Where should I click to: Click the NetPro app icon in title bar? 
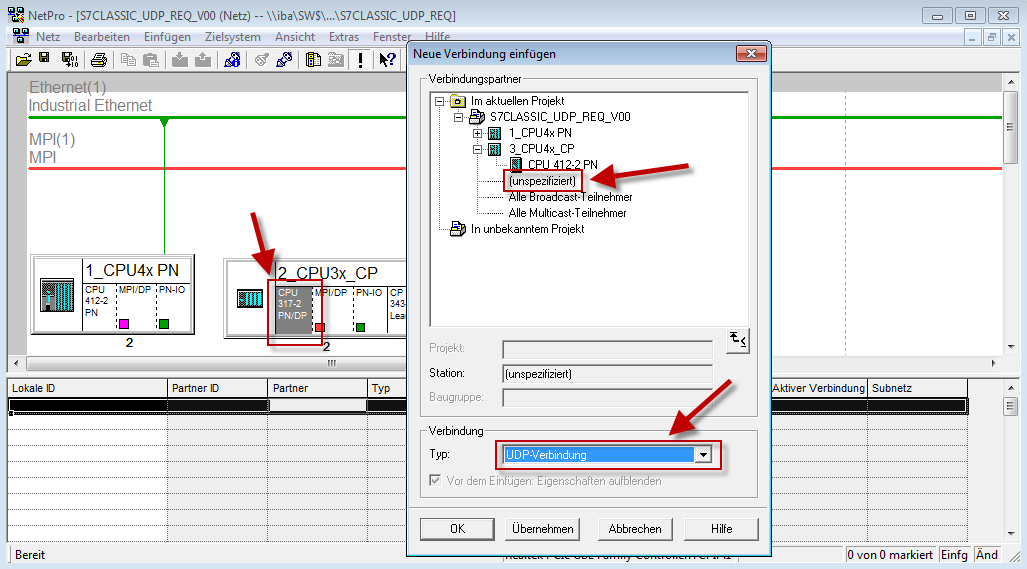[16, 14]
